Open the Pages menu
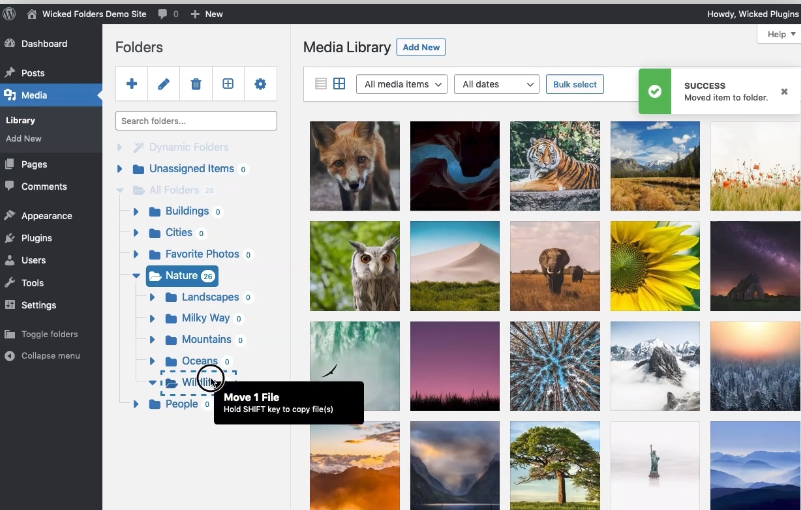The width and height of the screenshot is (801, 510). coord(34,165)
